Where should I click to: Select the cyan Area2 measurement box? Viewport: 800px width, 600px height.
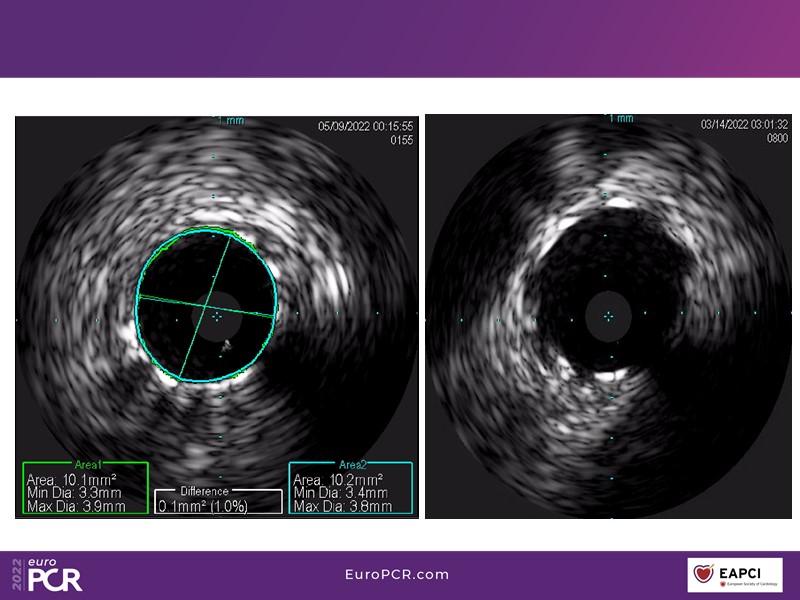350,488
